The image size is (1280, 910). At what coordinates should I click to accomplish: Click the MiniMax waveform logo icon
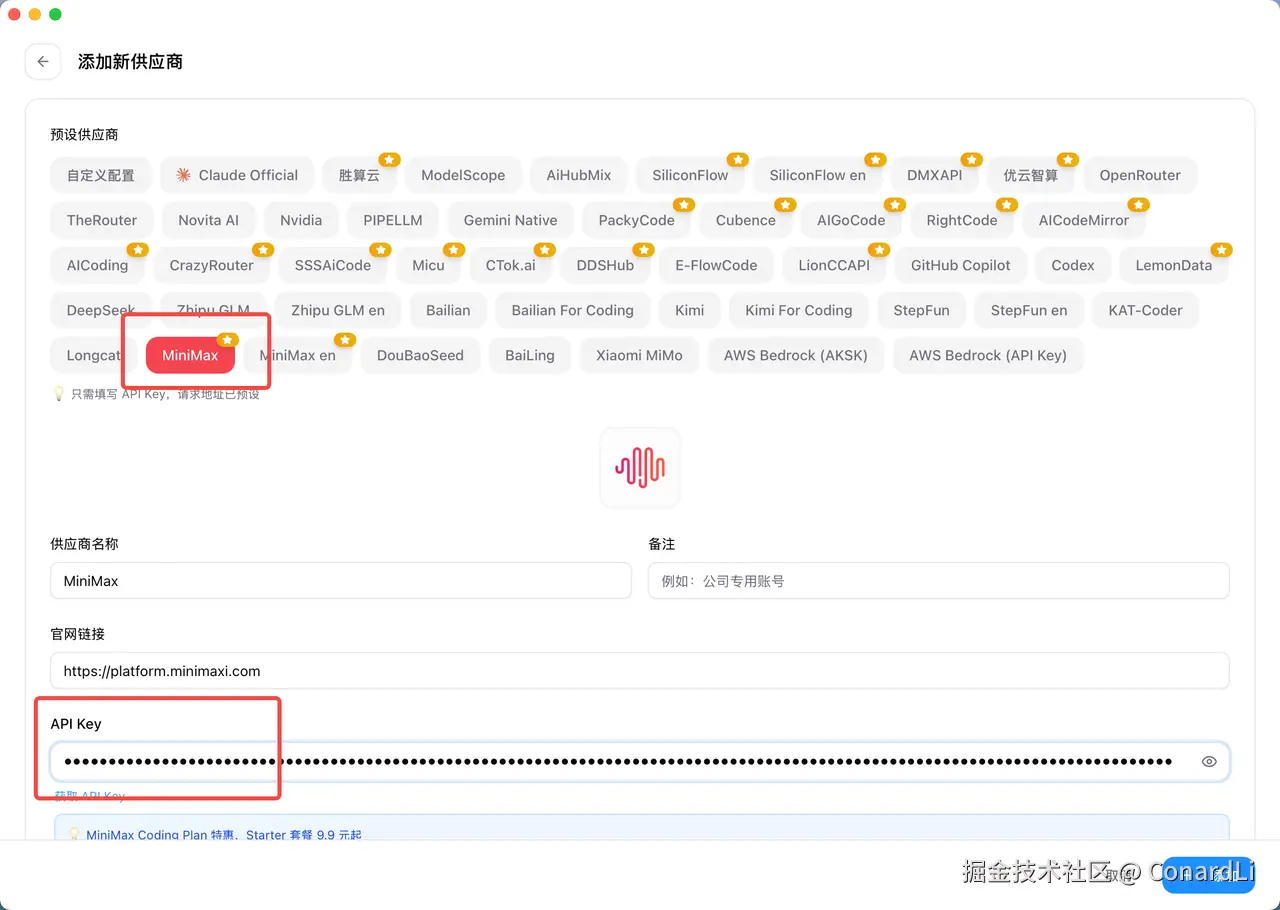[640, 467]
